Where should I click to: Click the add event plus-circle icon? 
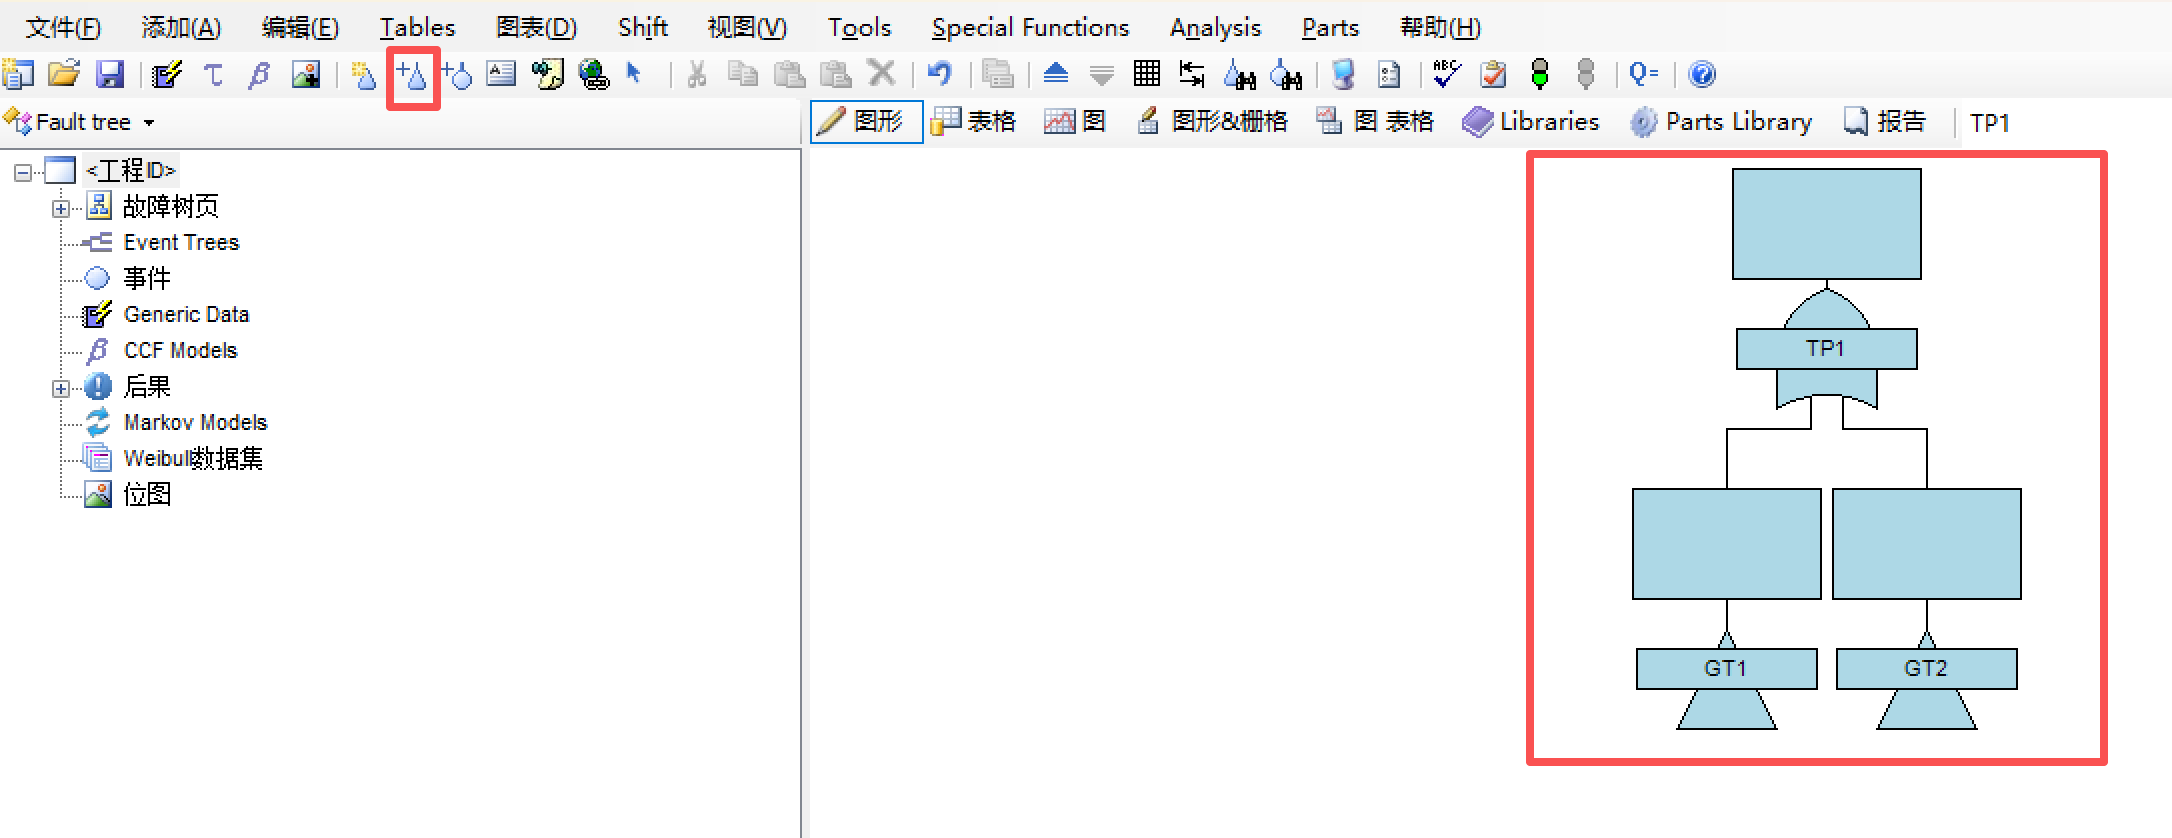[x=457, y=74]
